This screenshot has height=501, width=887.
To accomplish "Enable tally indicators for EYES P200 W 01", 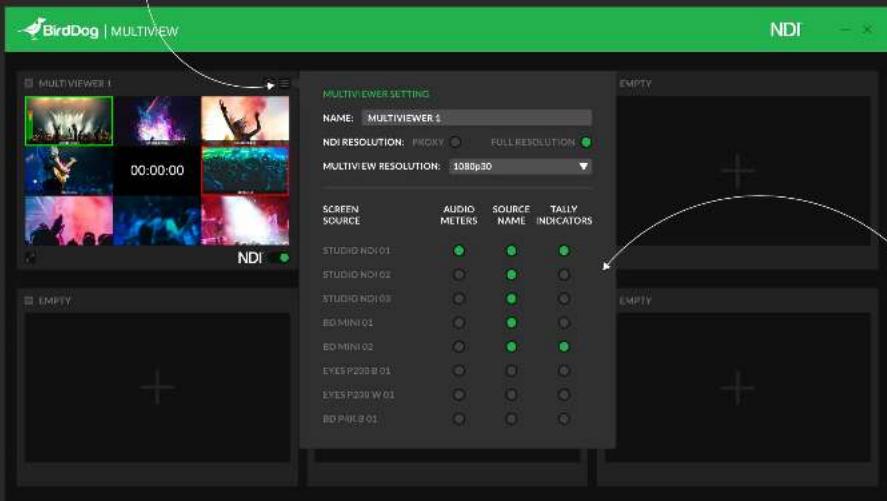I will (x=564, y=395).
